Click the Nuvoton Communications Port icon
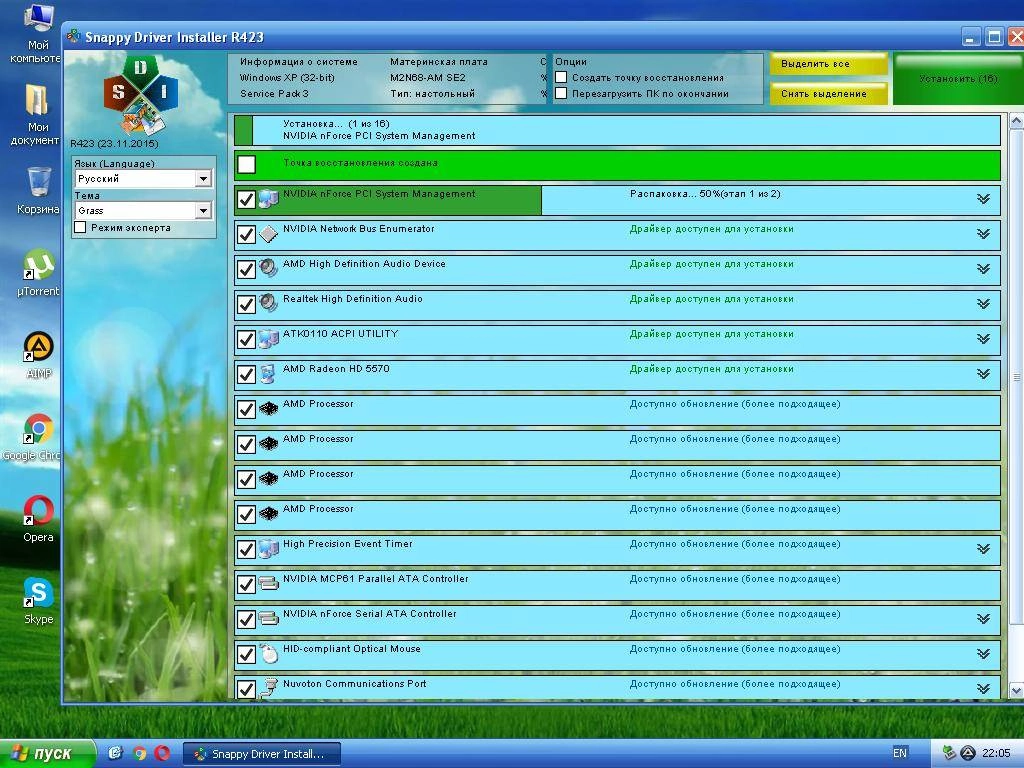The image size is (1024, 768). click(x=268, y=688)
